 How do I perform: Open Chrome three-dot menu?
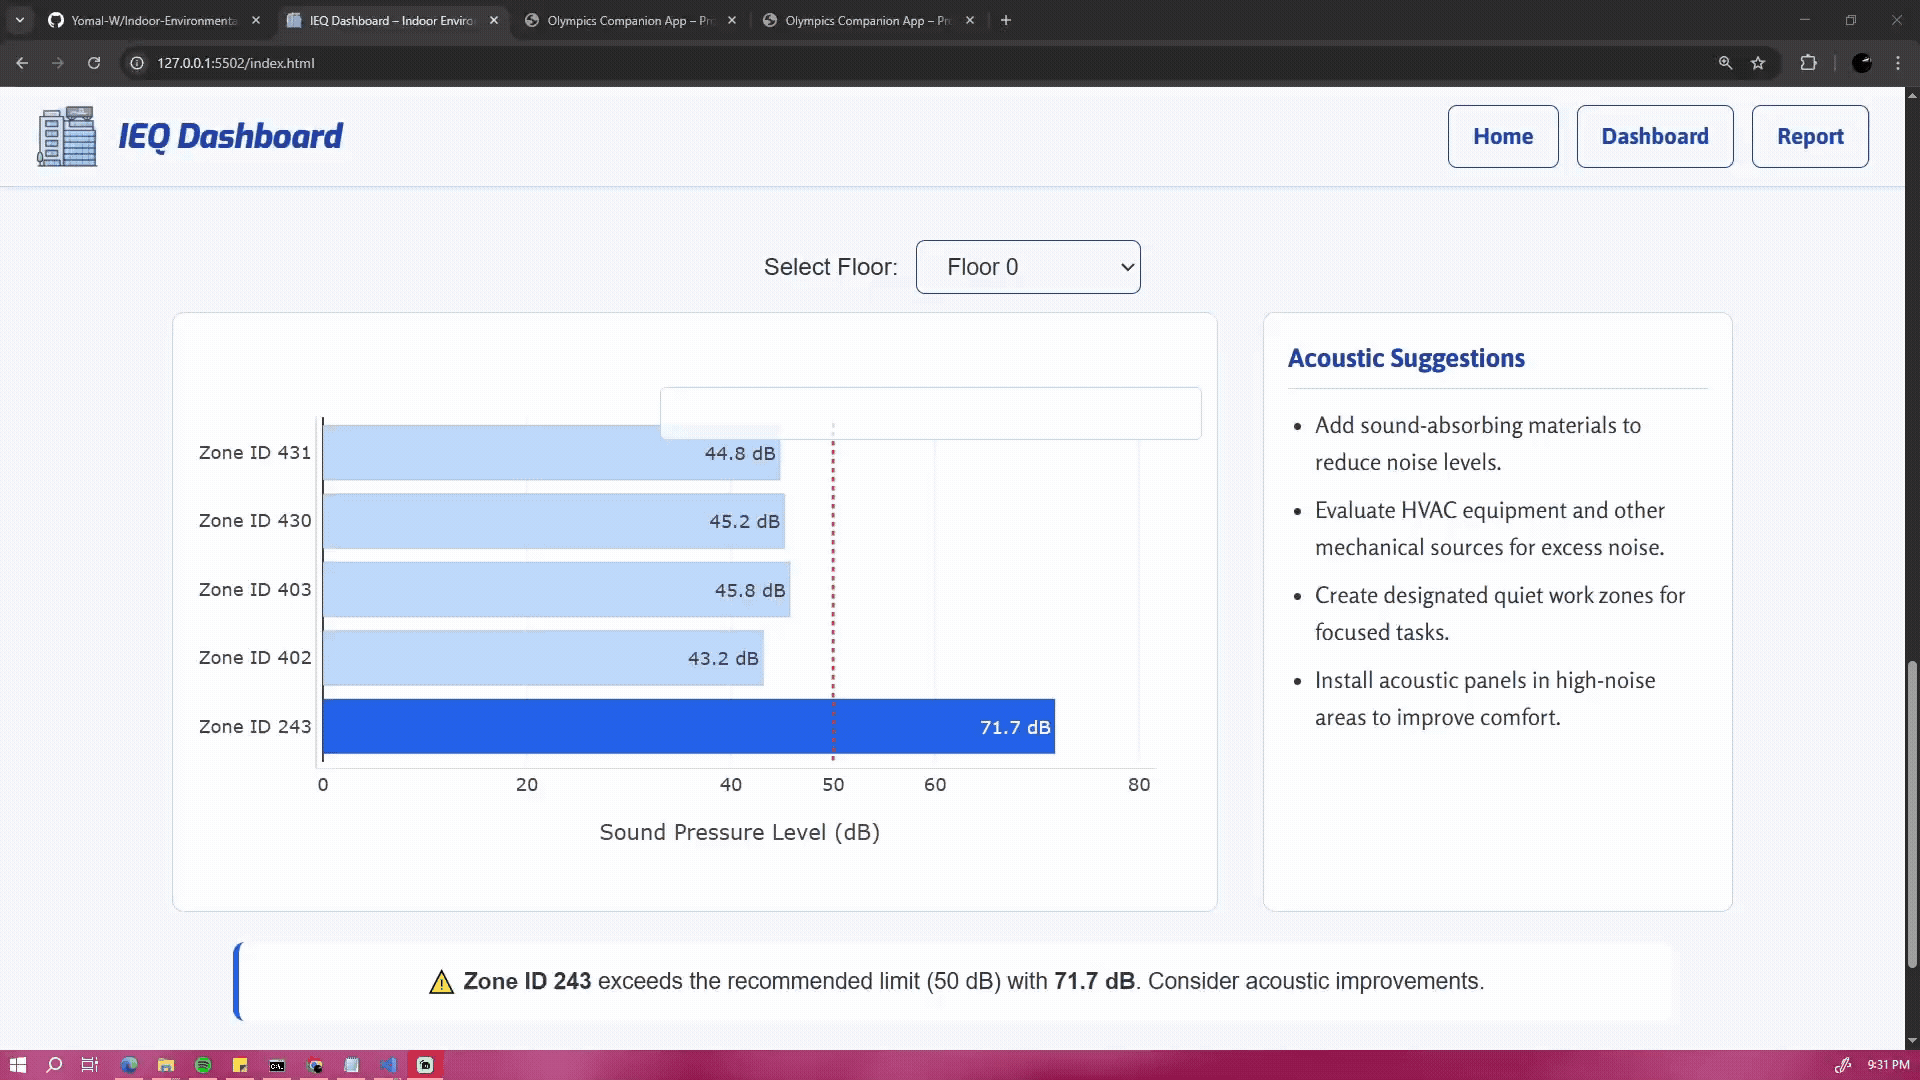tap(1897, 63)
